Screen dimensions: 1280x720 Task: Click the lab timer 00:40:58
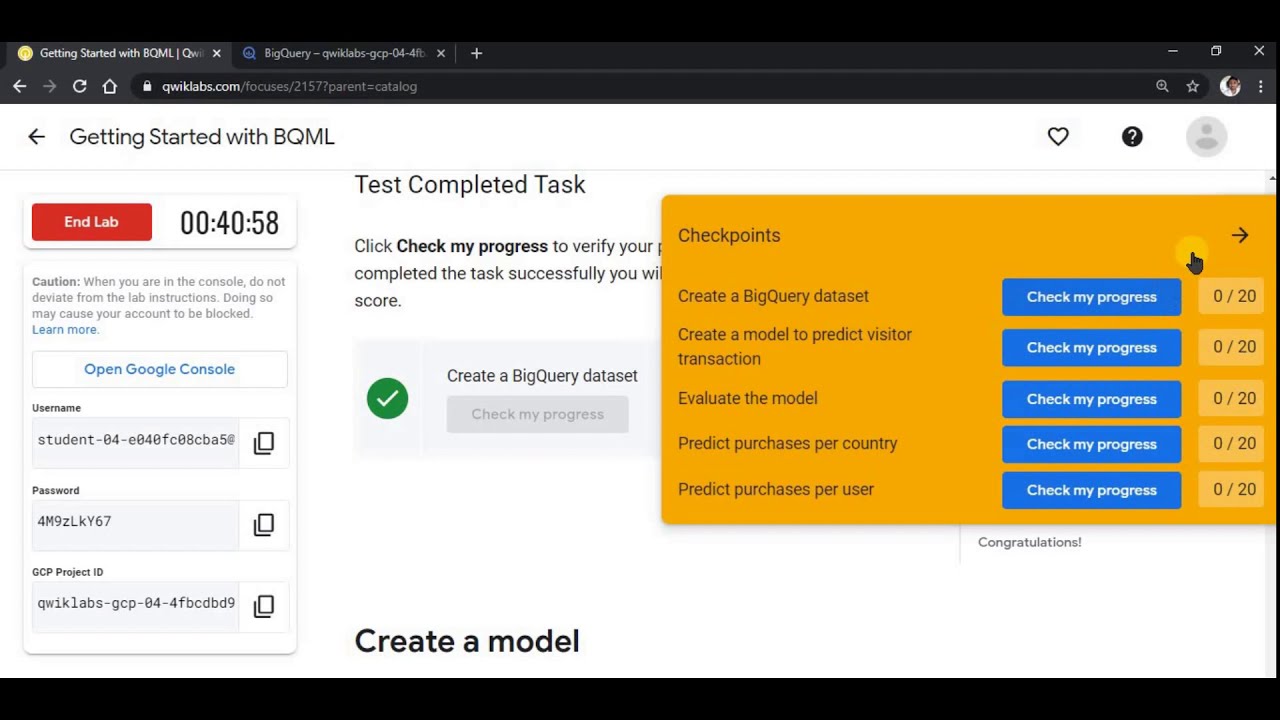tap(229, 223)
